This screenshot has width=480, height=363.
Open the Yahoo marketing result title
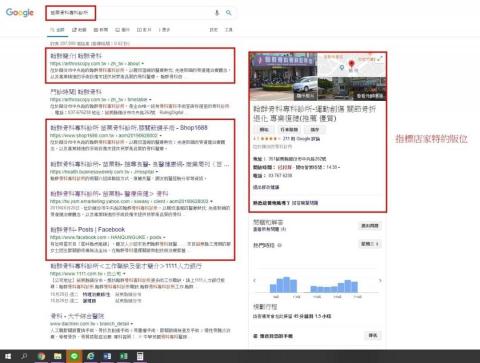click(x=109, y=194)
